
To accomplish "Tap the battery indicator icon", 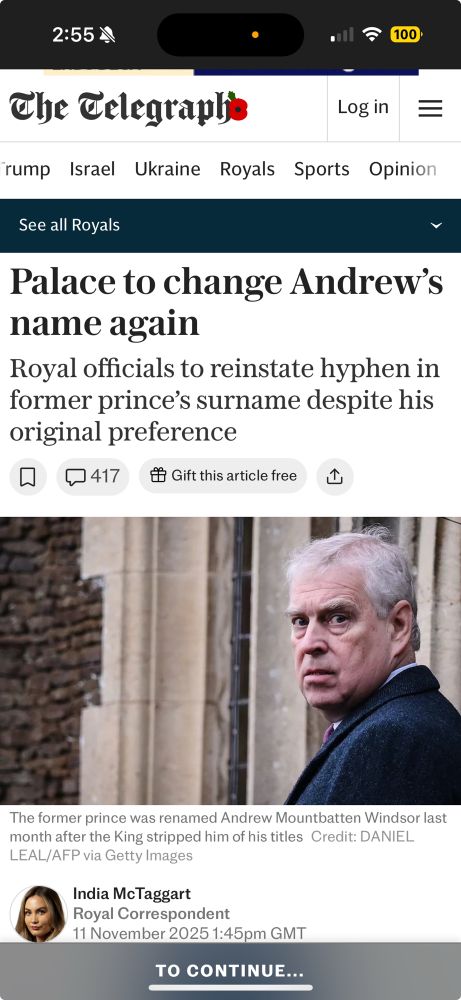I will pos(406,34).
